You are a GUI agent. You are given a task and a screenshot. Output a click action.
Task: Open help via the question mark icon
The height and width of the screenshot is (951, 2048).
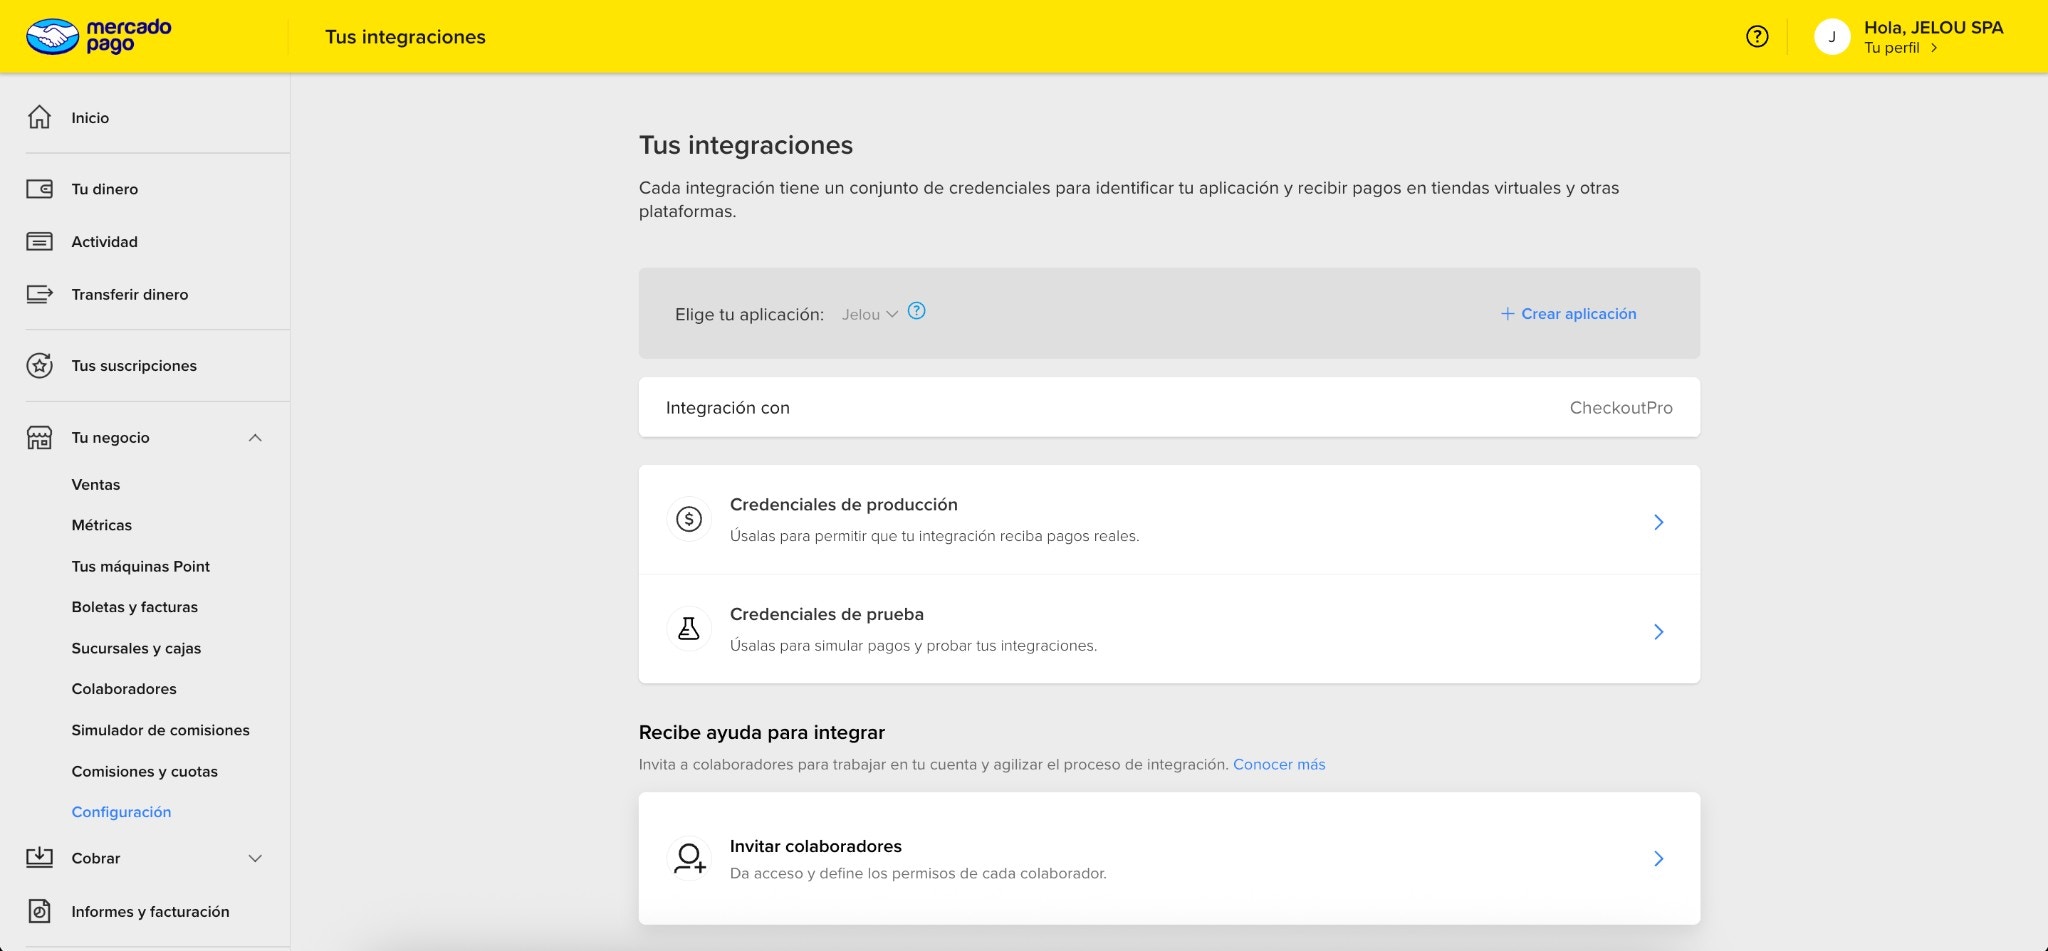click(1756, 36)
